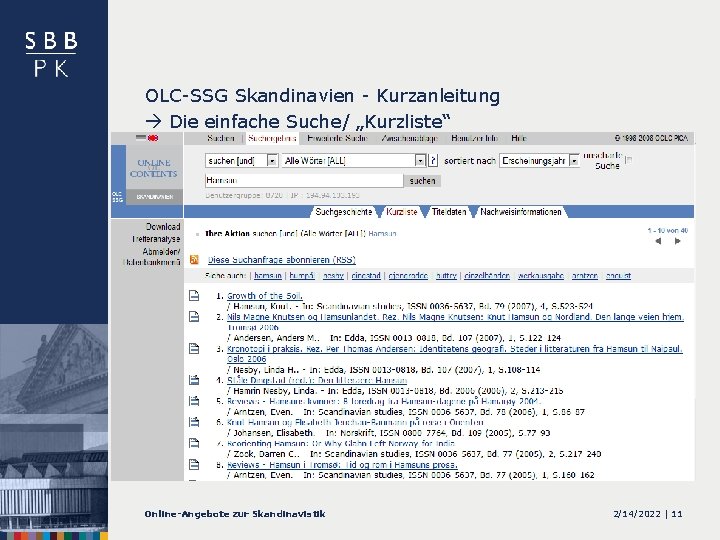Viewport: 720px width, 540px height.
Task: Open result number 5 Reviews title link
Action: pos(384,401)
